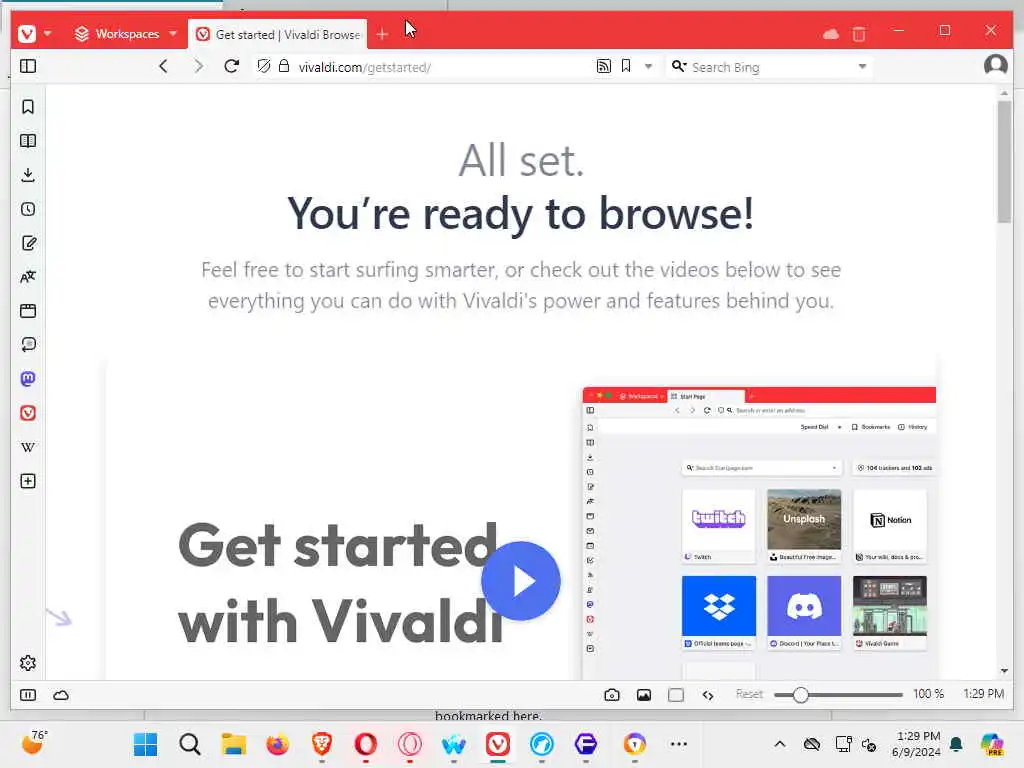The height and width of the screenshot is (768, 1024).
Task: Open the Downloads panel
Action: (27, 174)
